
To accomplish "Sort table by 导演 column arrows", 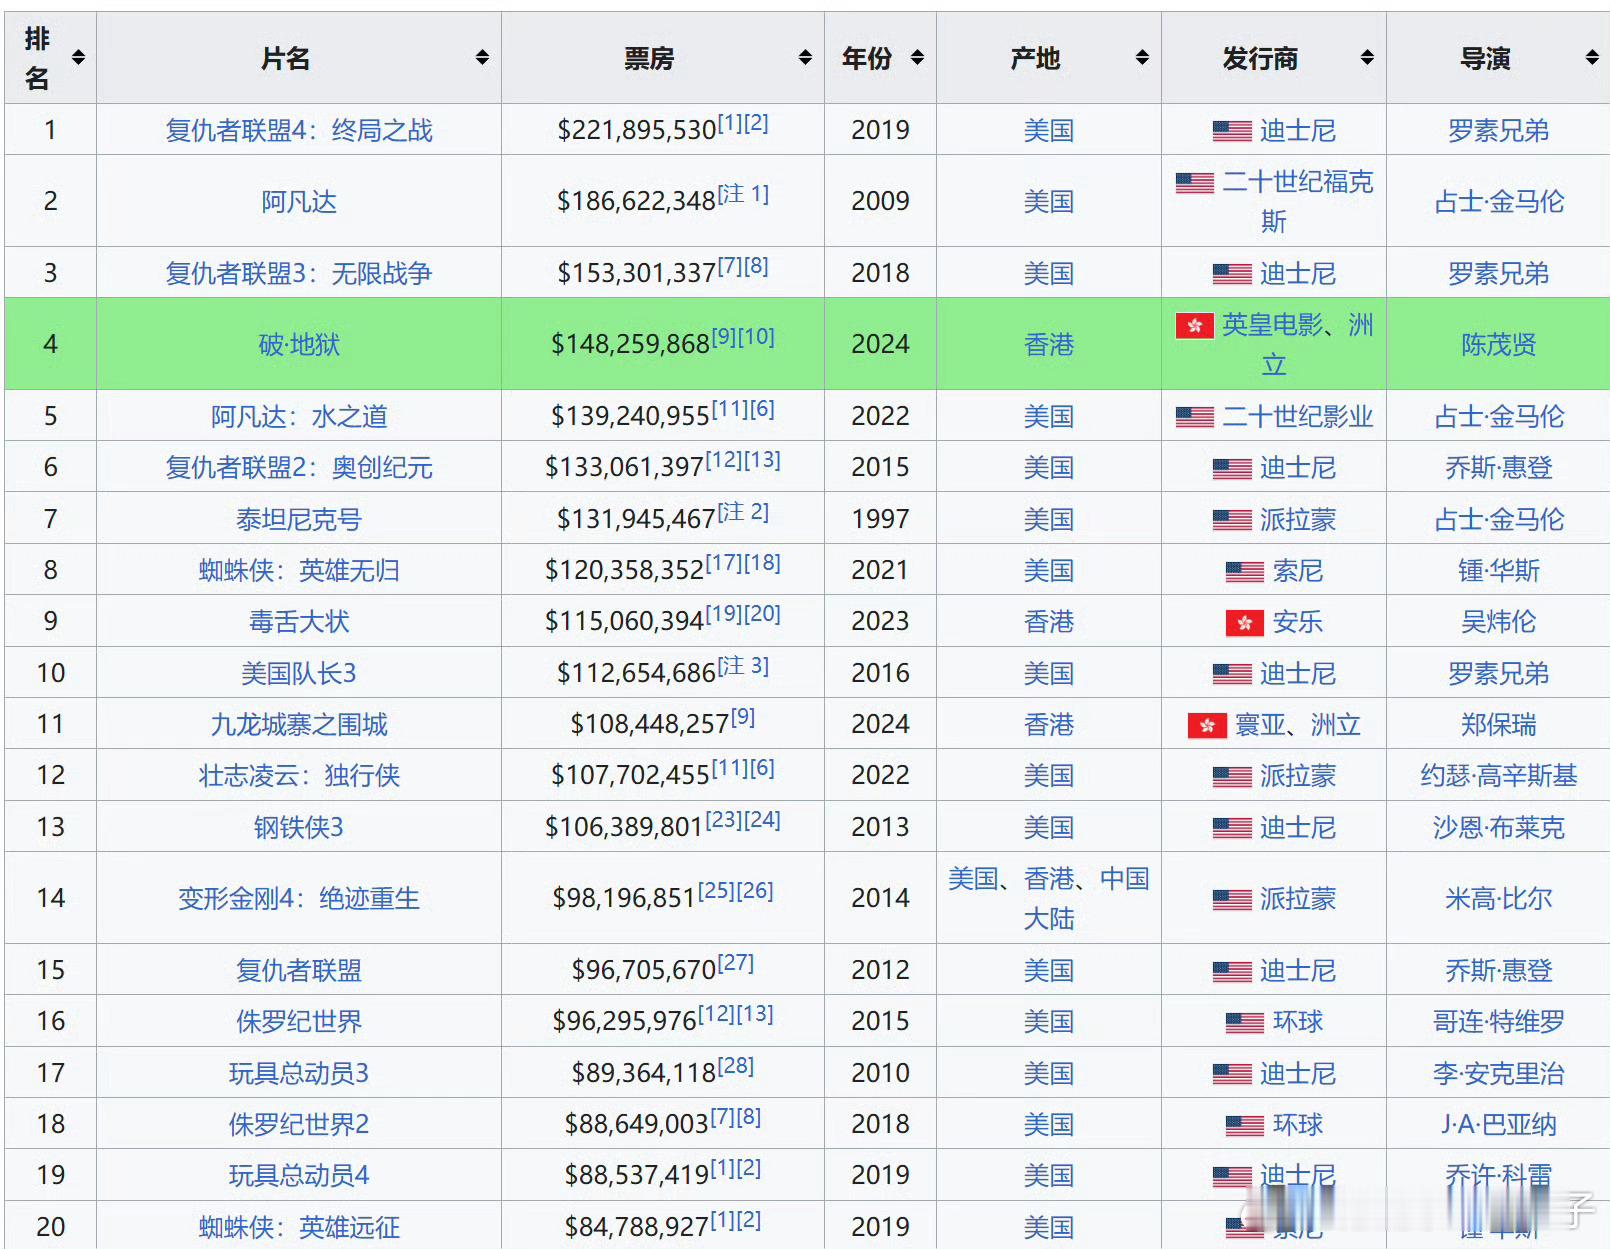I will click(1592, 58).
